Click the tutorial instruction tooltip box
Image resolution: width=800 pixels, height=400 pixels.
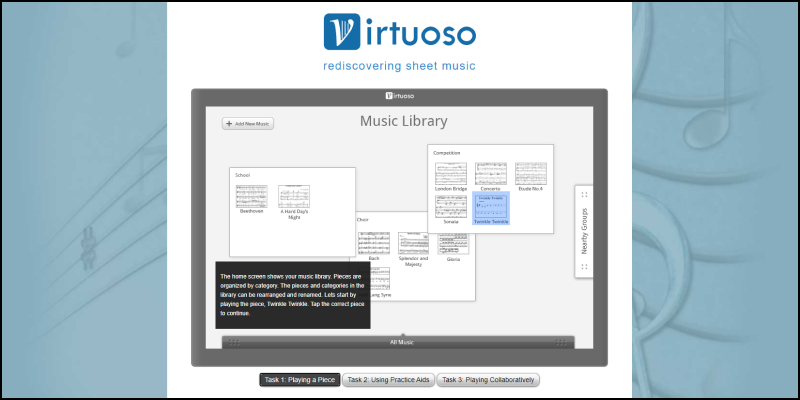(x=293, y=295)
